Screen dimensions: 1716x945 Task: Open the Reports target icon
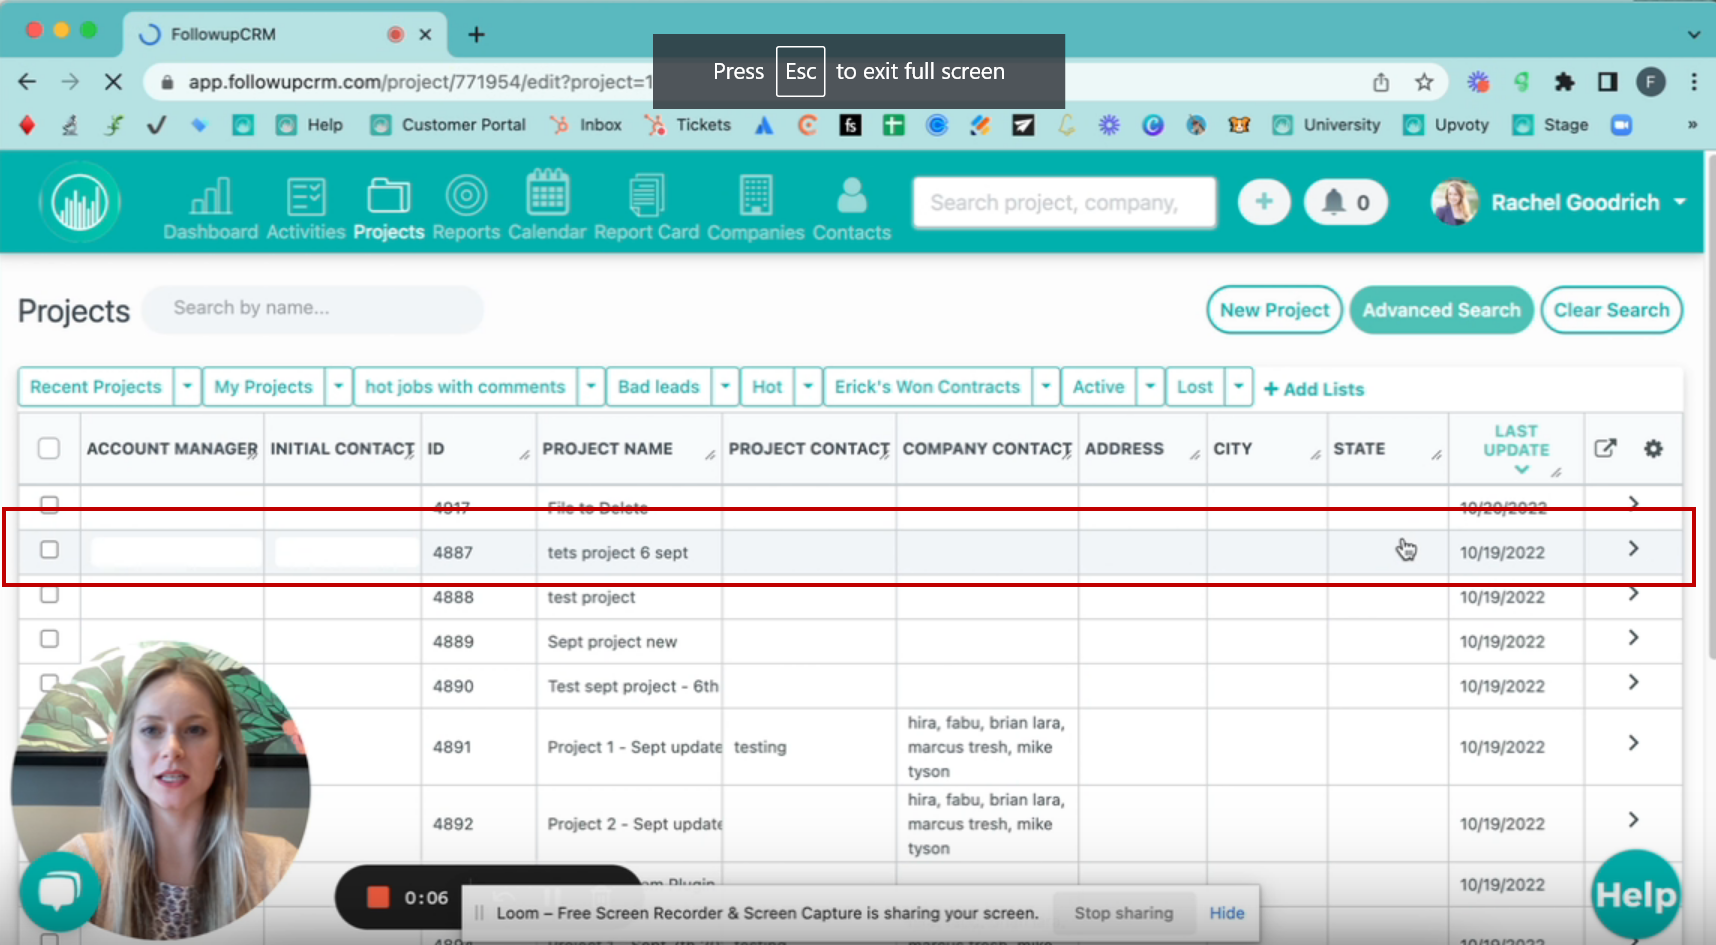pyautogui.click(x=466, y=197)
